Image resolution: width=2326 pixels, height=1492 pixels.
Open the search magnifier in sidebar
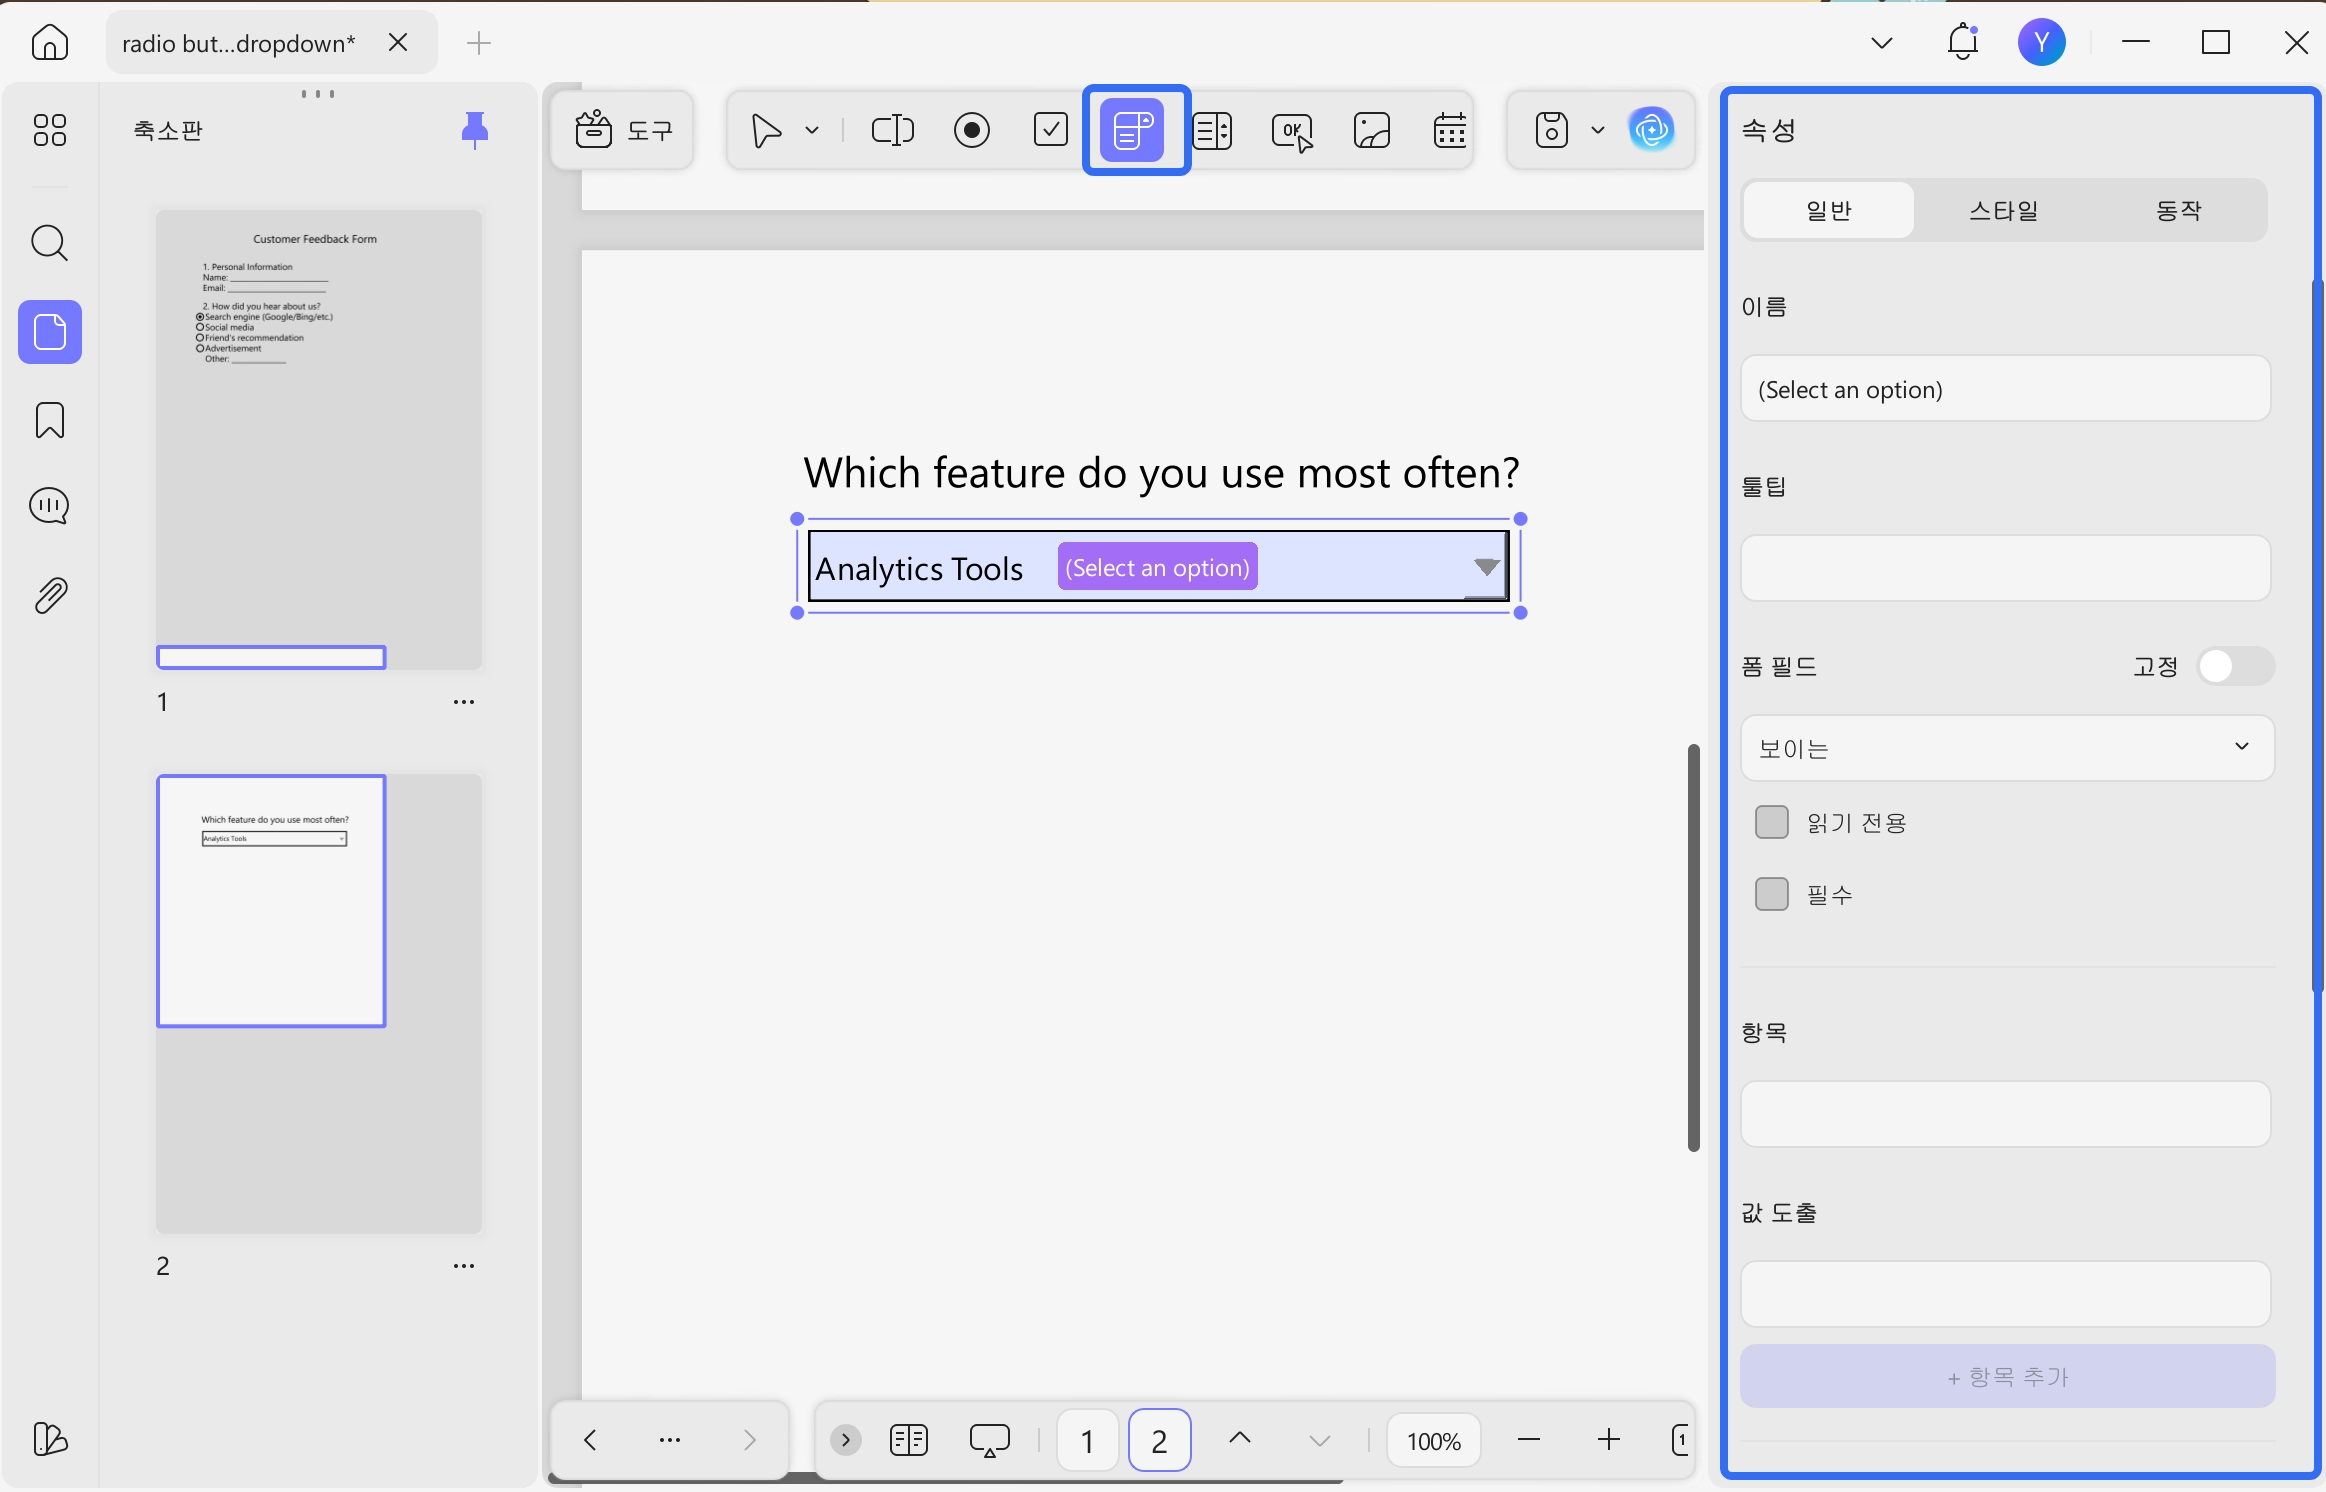click(x=49, y=243)
